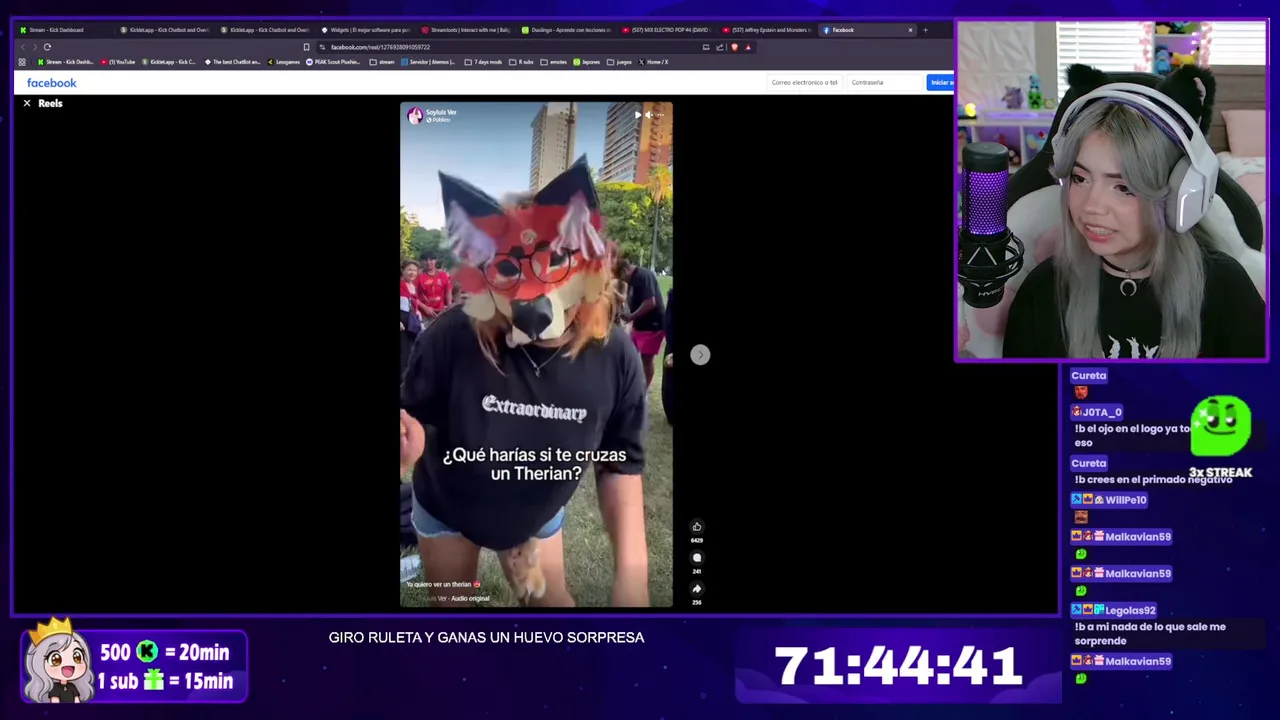
Task: Focus the Correo electrónico o teléfono field
Action: click(x=804, y=82)
